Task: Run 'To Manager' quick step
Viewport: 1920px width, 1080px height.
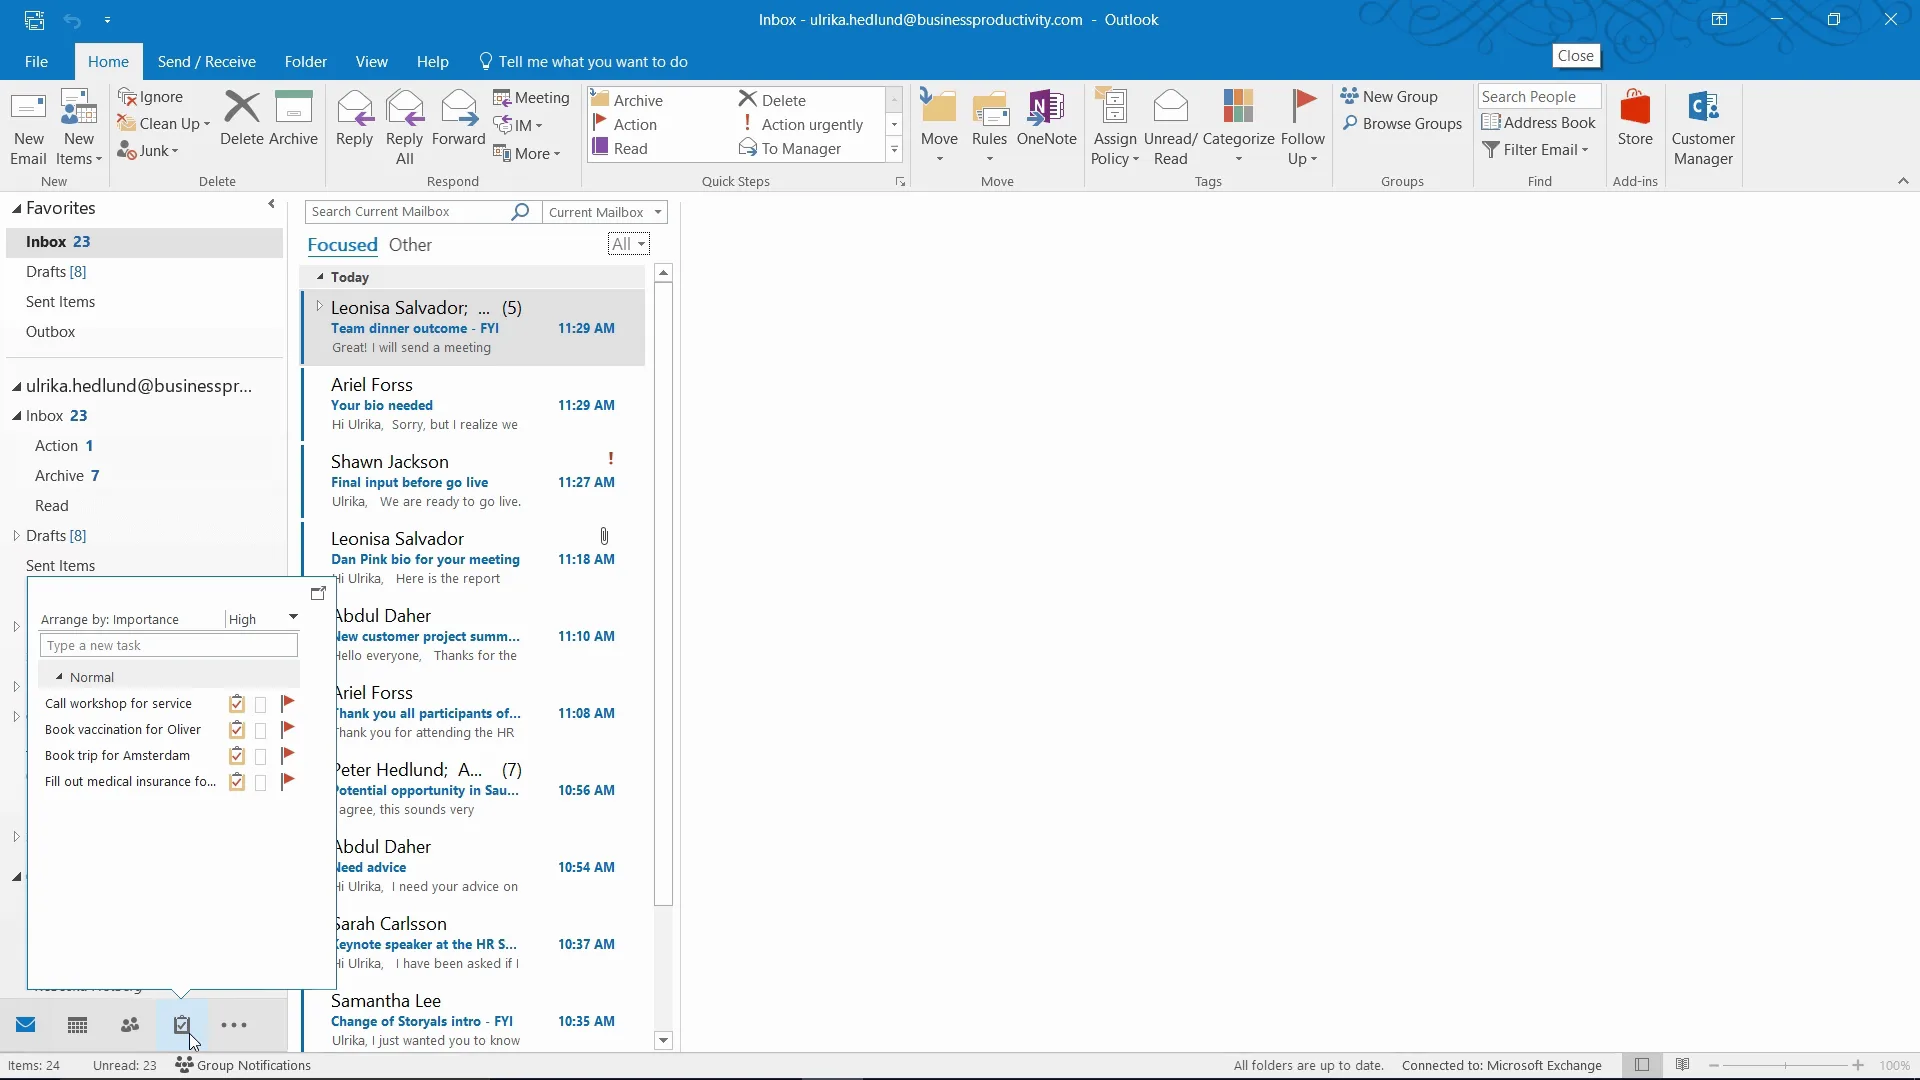Action: 790,149
